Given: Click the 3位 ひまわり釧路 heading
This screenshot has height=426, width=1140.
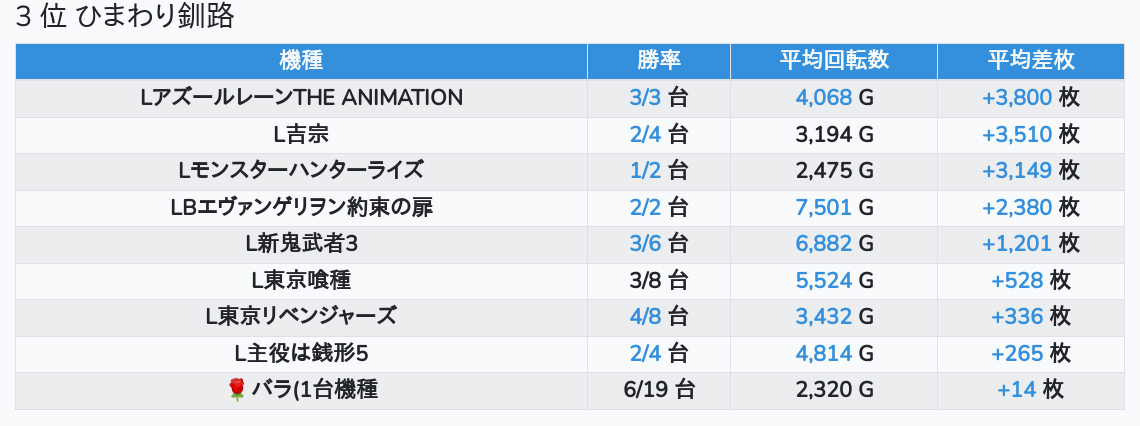Looking at the screenshot, I should [x=125, y=17].
